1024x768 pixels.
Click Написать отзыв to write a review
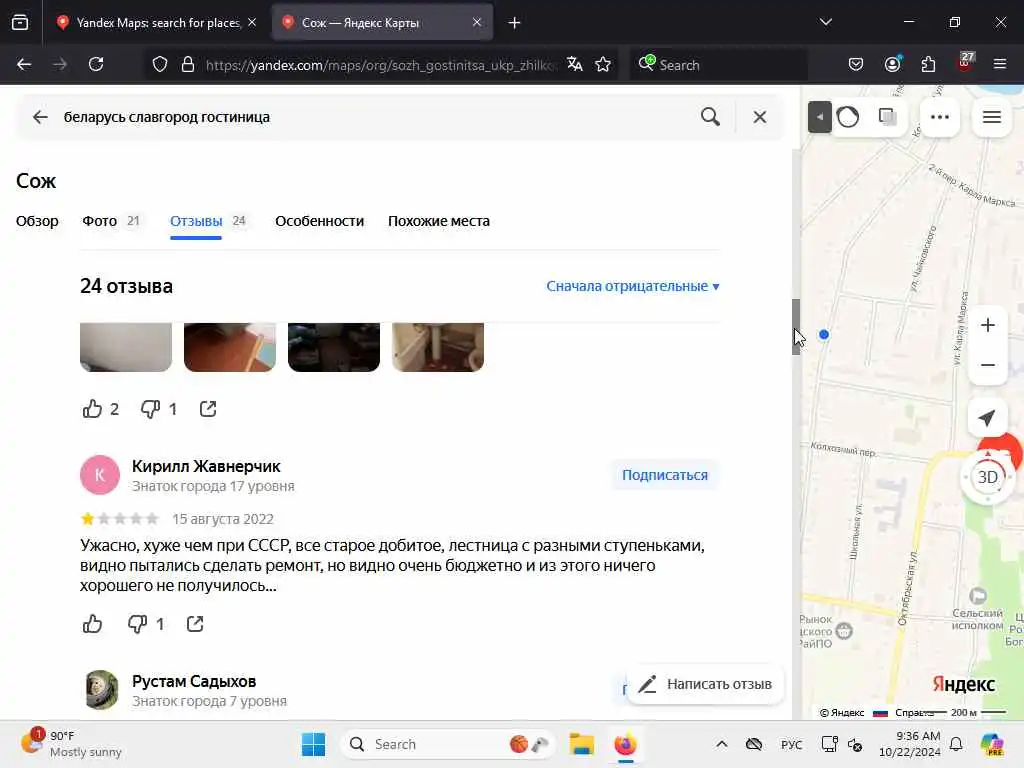tap(705, 684)
